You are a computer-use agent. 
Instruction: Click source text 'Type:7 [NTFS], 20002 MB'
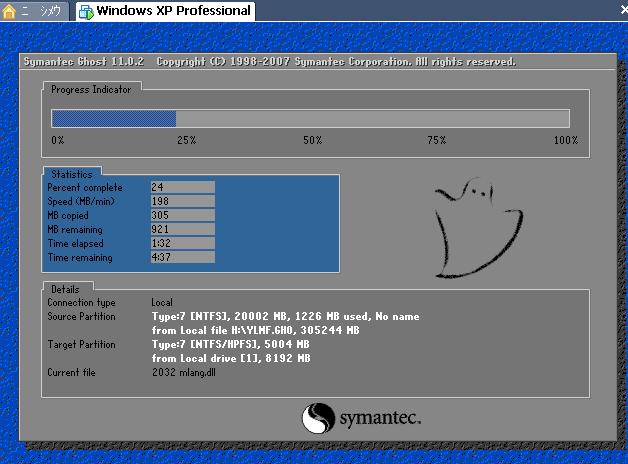point(220,316)
